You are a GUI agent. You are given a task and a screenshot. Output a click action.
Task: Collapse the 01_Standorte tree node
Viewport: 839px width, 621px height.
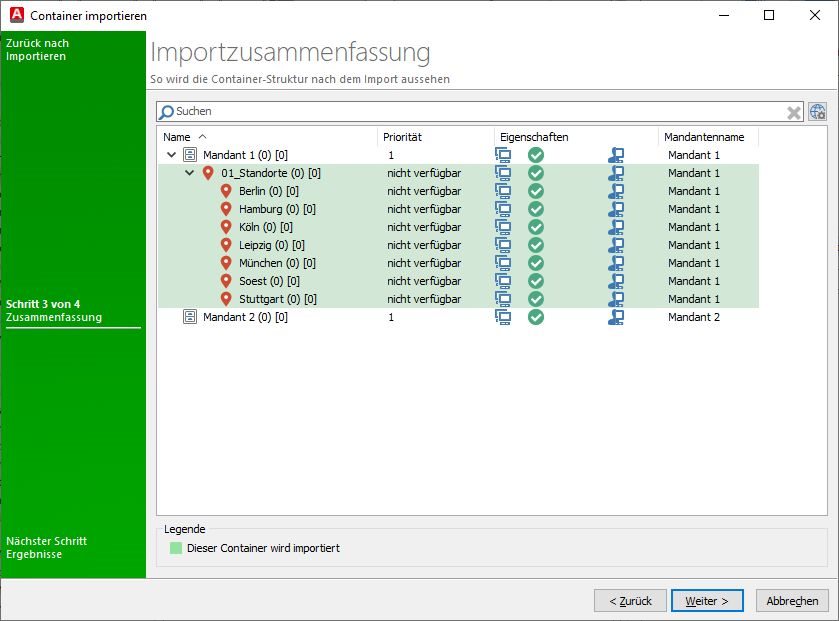tap(189, 173)
